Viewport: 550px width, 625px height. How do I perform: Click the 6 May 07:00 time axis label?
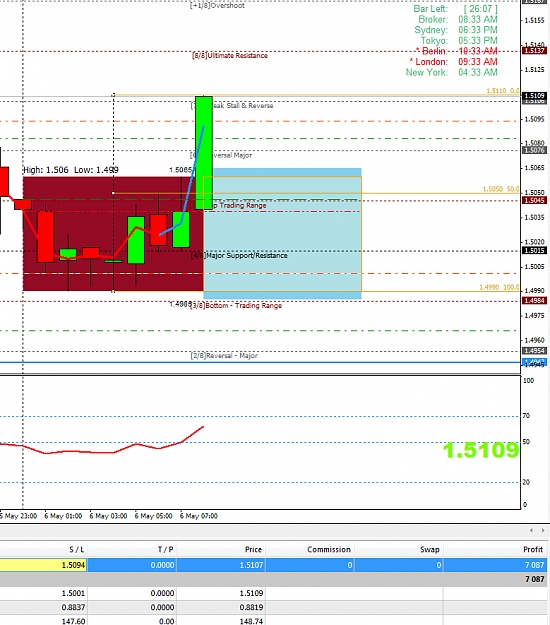coord(198,516)
